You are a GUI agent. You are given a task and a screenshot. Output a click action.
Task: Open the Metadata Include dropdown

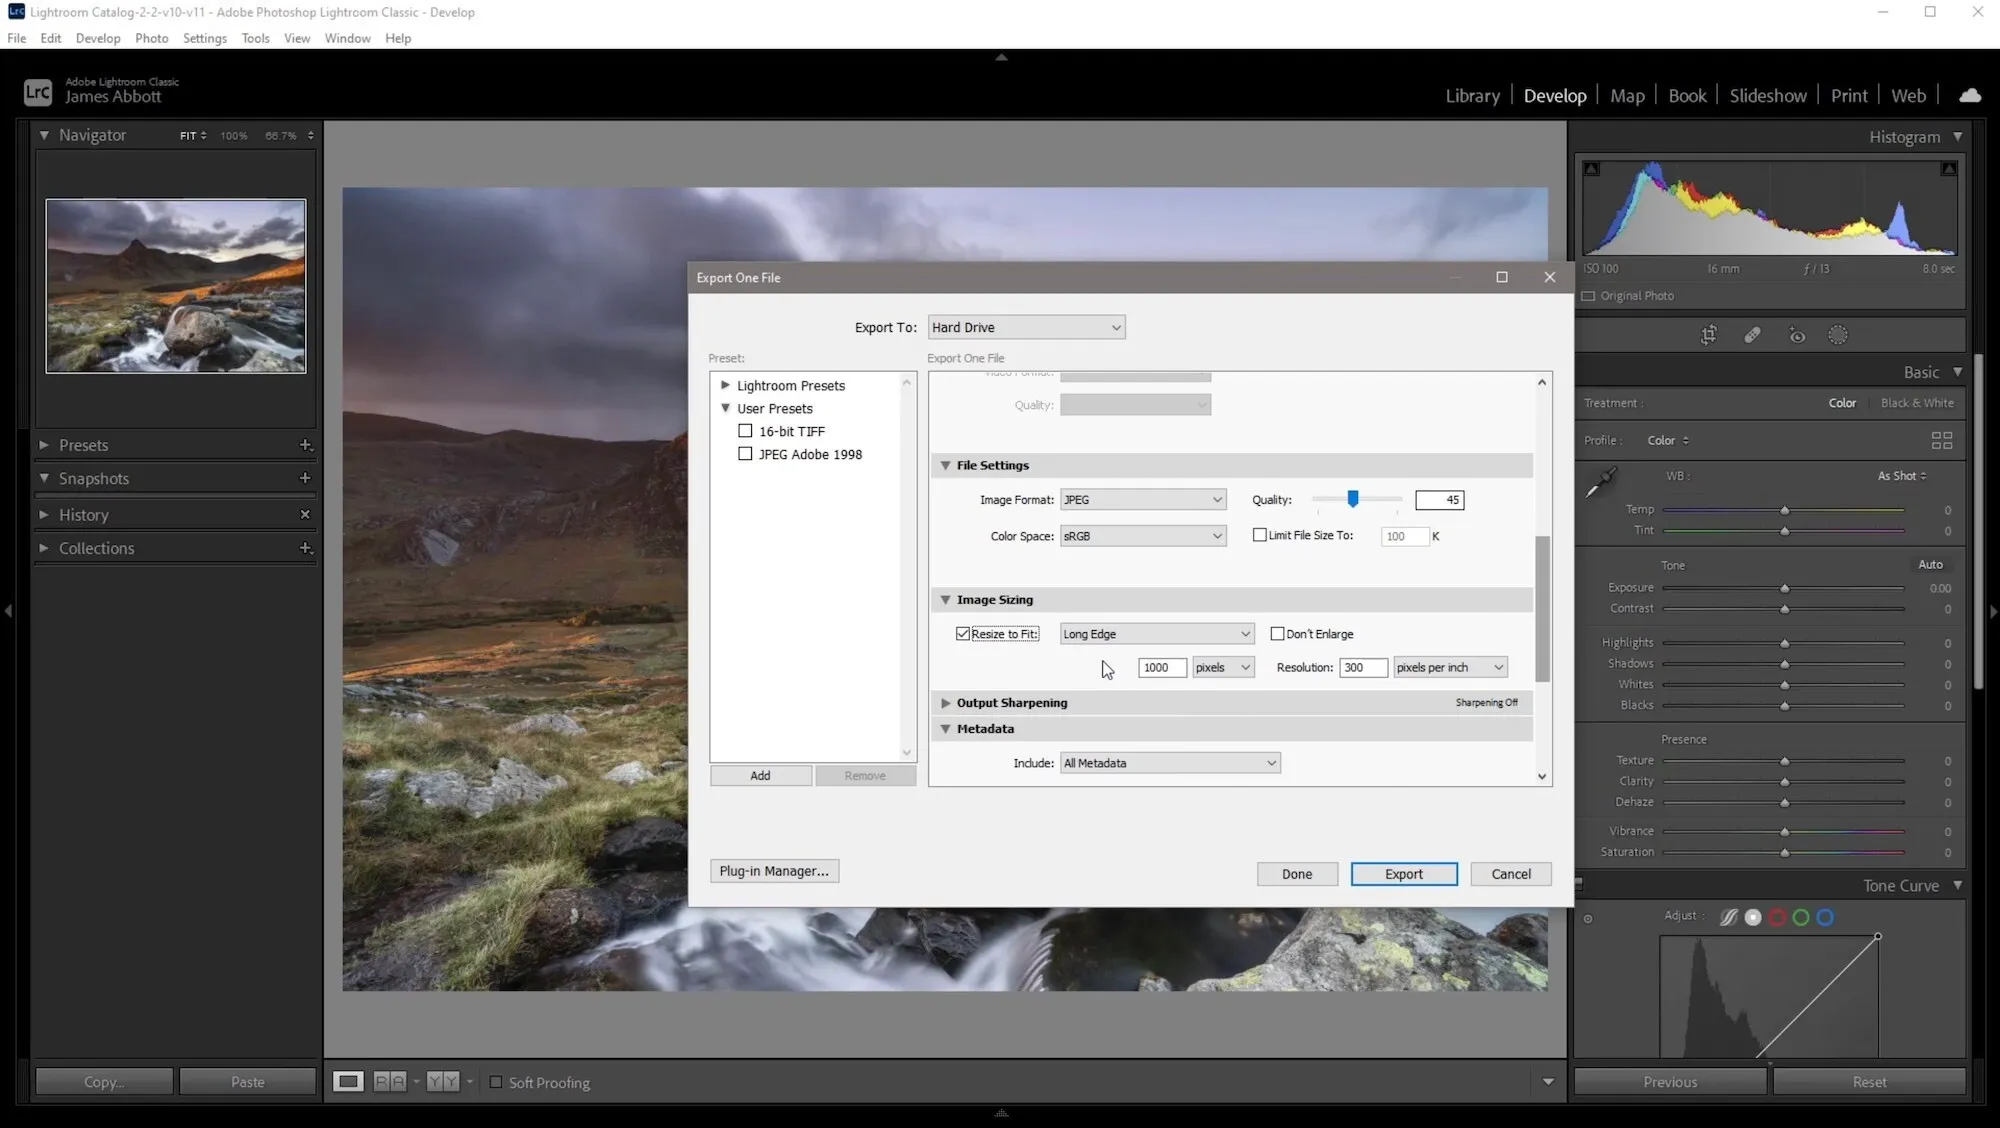[x=1170, y=763]
